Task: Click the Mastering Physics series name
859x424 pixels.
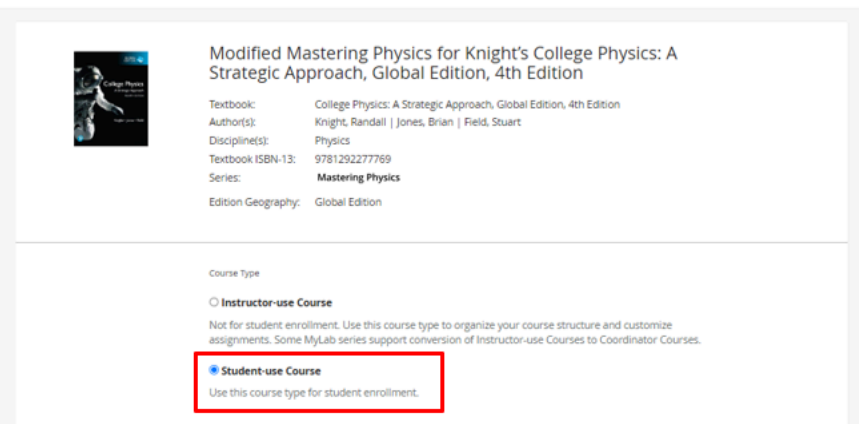Action: pos(358,178)
